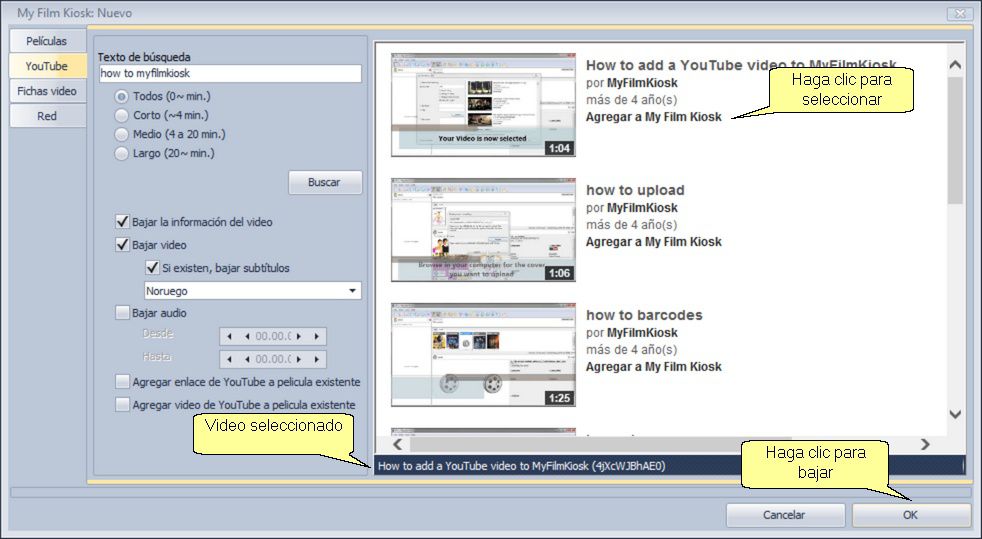Click Desde double-left arrow stepper
This screenshot has width=982, height=539.
tap(229, 336)
